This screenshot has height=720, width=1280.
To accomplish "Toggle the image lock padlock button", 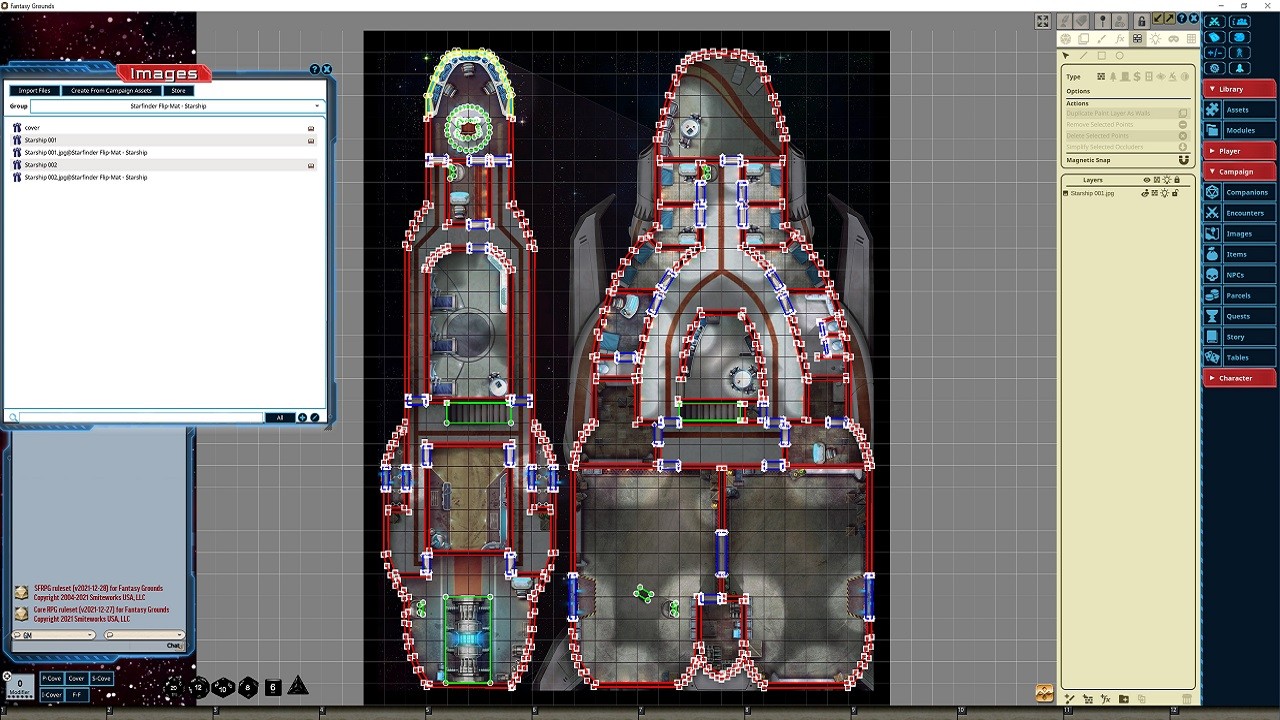I will point(1141,21).
